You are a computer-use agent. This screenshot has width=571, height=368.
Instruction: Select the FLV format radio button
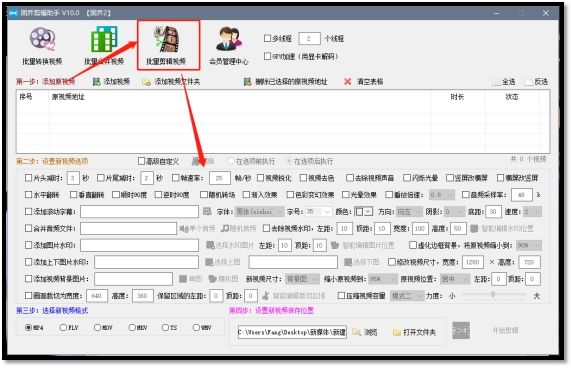coord(63,328)
